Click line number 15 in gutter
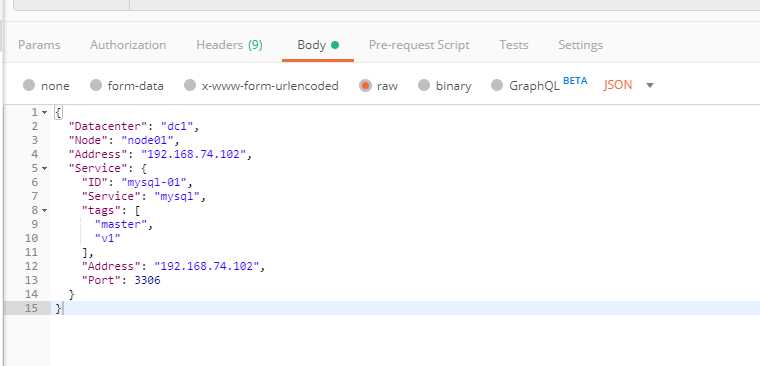Image resolution: width=760 pixels, height=366 pixels. tap(31, 308)
